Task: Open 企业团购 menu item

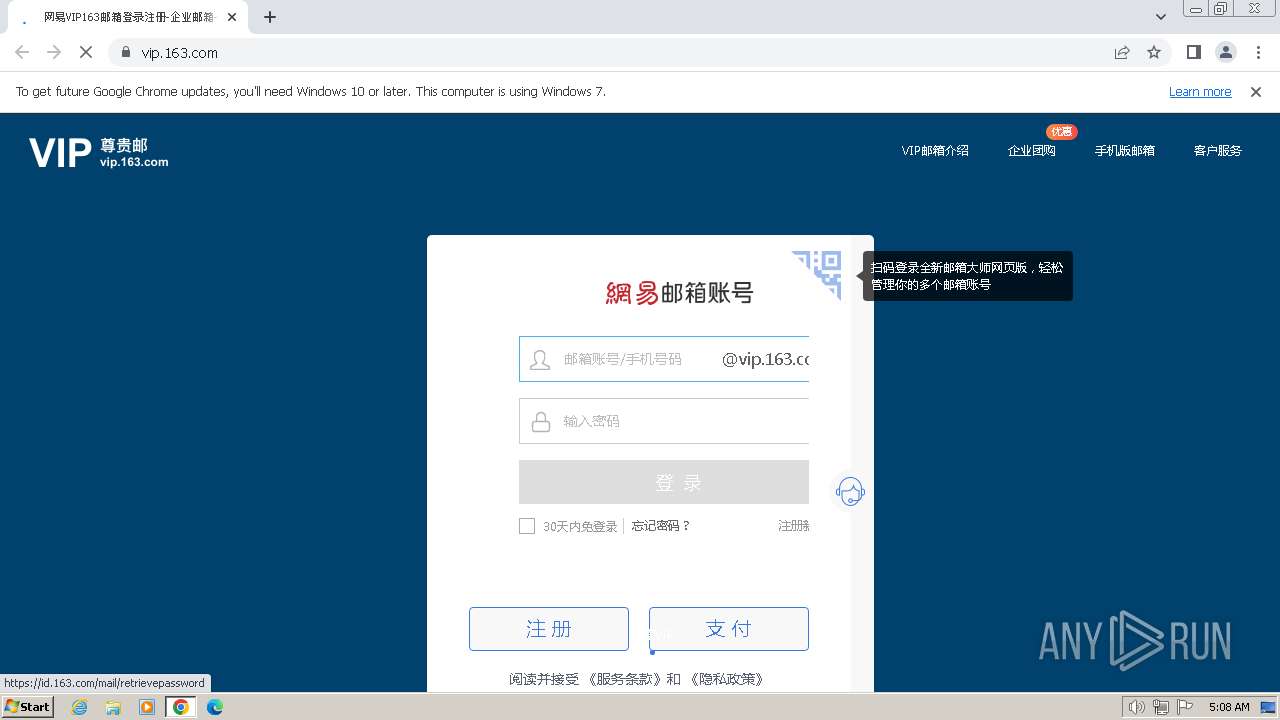Action: (x=1032, y=151)
